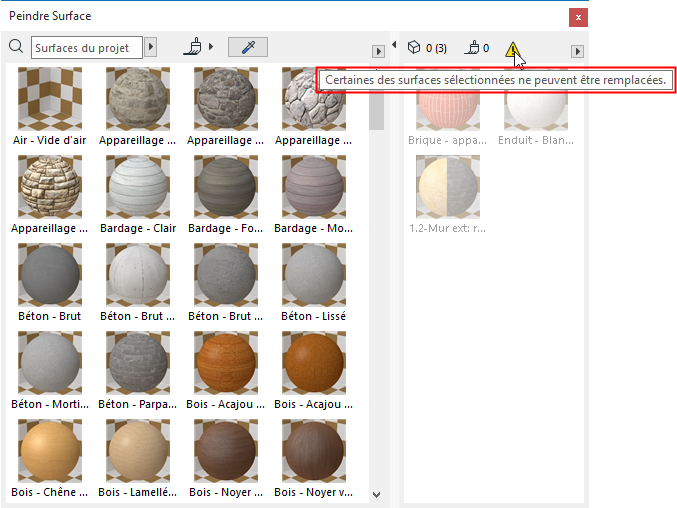Close the Peindre Surface window
The image size is (677, 508).
[x=577, y=17]
